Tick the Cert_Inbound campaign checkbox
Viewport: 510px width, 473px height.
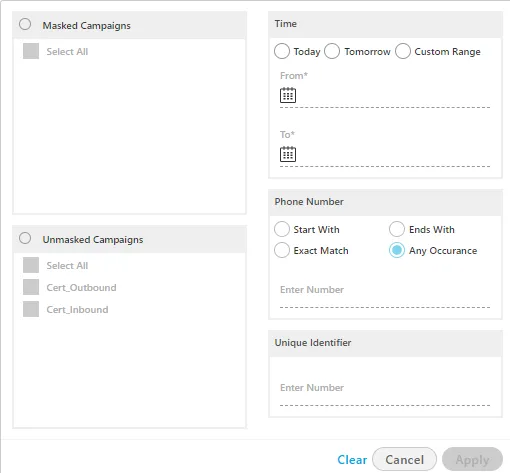click(31, 309)
